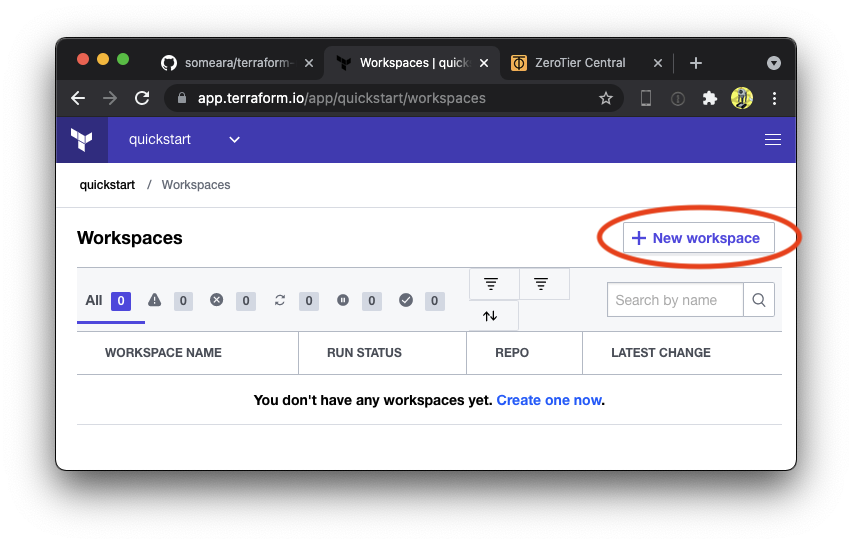The image size is (852, 544).
Task: Click the All count badge 0
Action: coord(121,301)
